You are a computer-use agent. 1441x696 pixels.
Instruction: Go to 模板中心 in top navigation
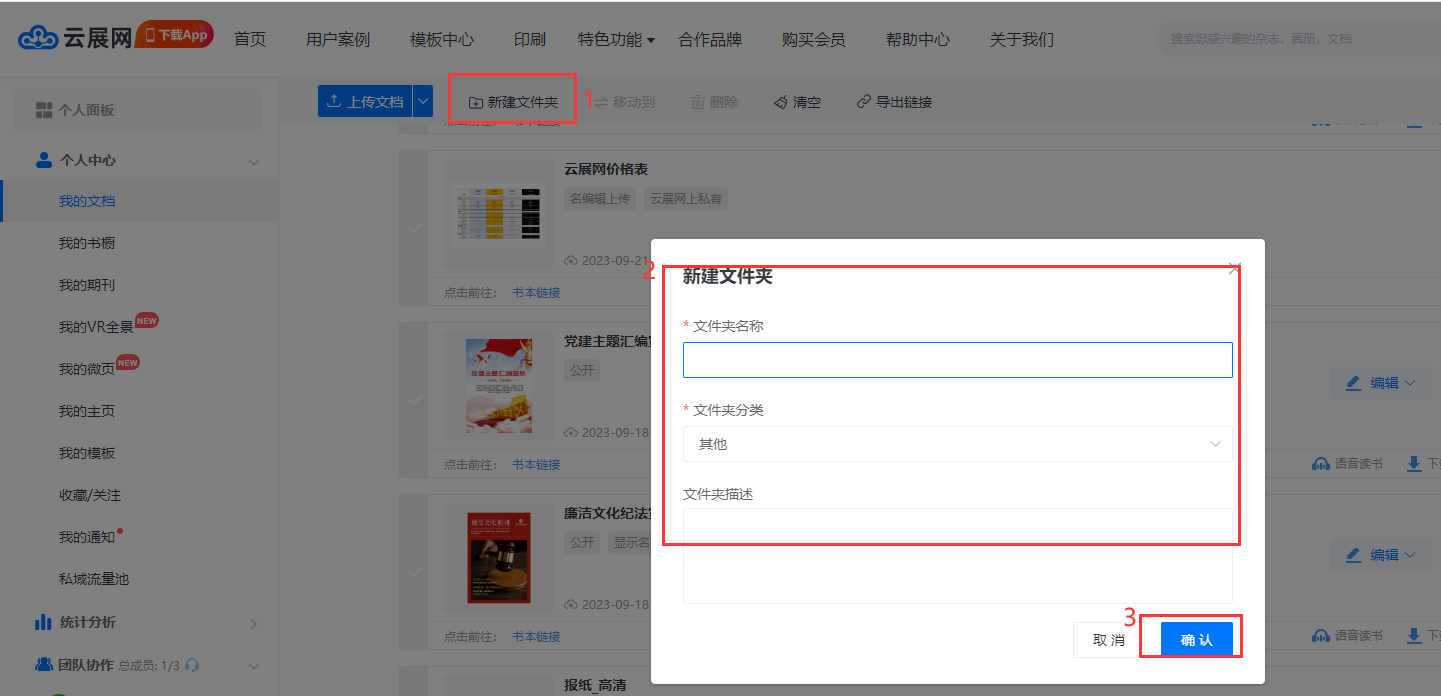[441, 40]
